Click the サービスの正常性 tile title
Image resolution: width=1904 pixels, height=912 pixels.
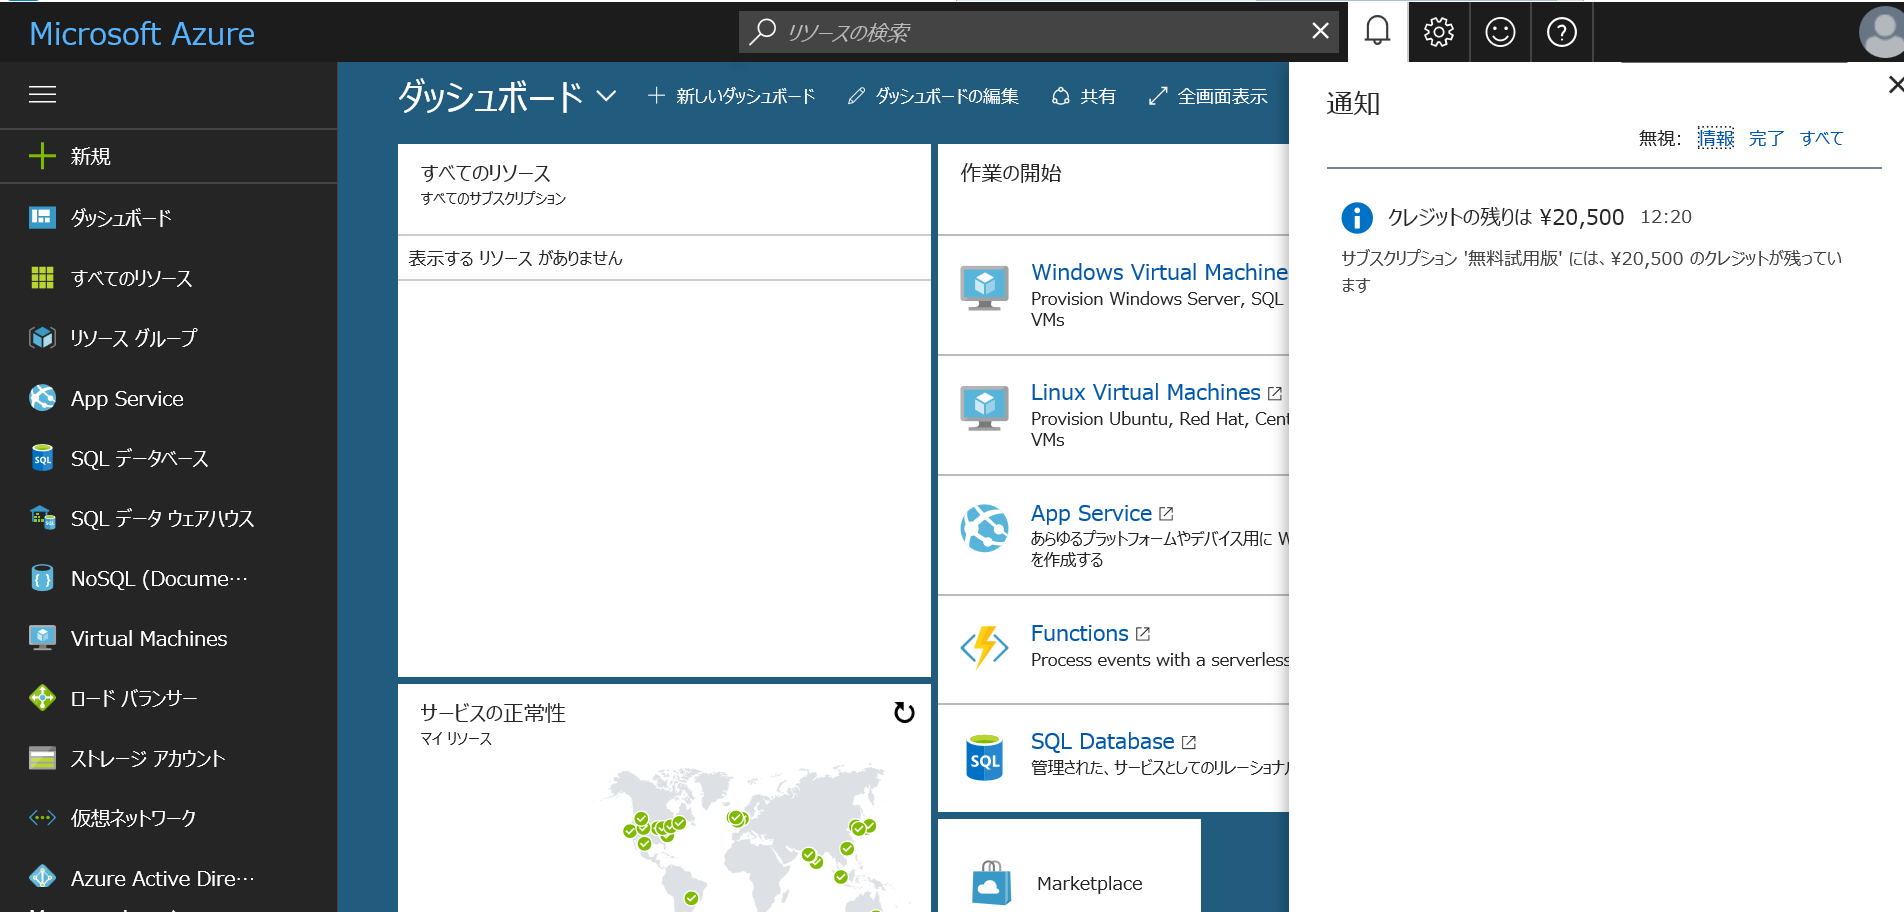(492, 712)
